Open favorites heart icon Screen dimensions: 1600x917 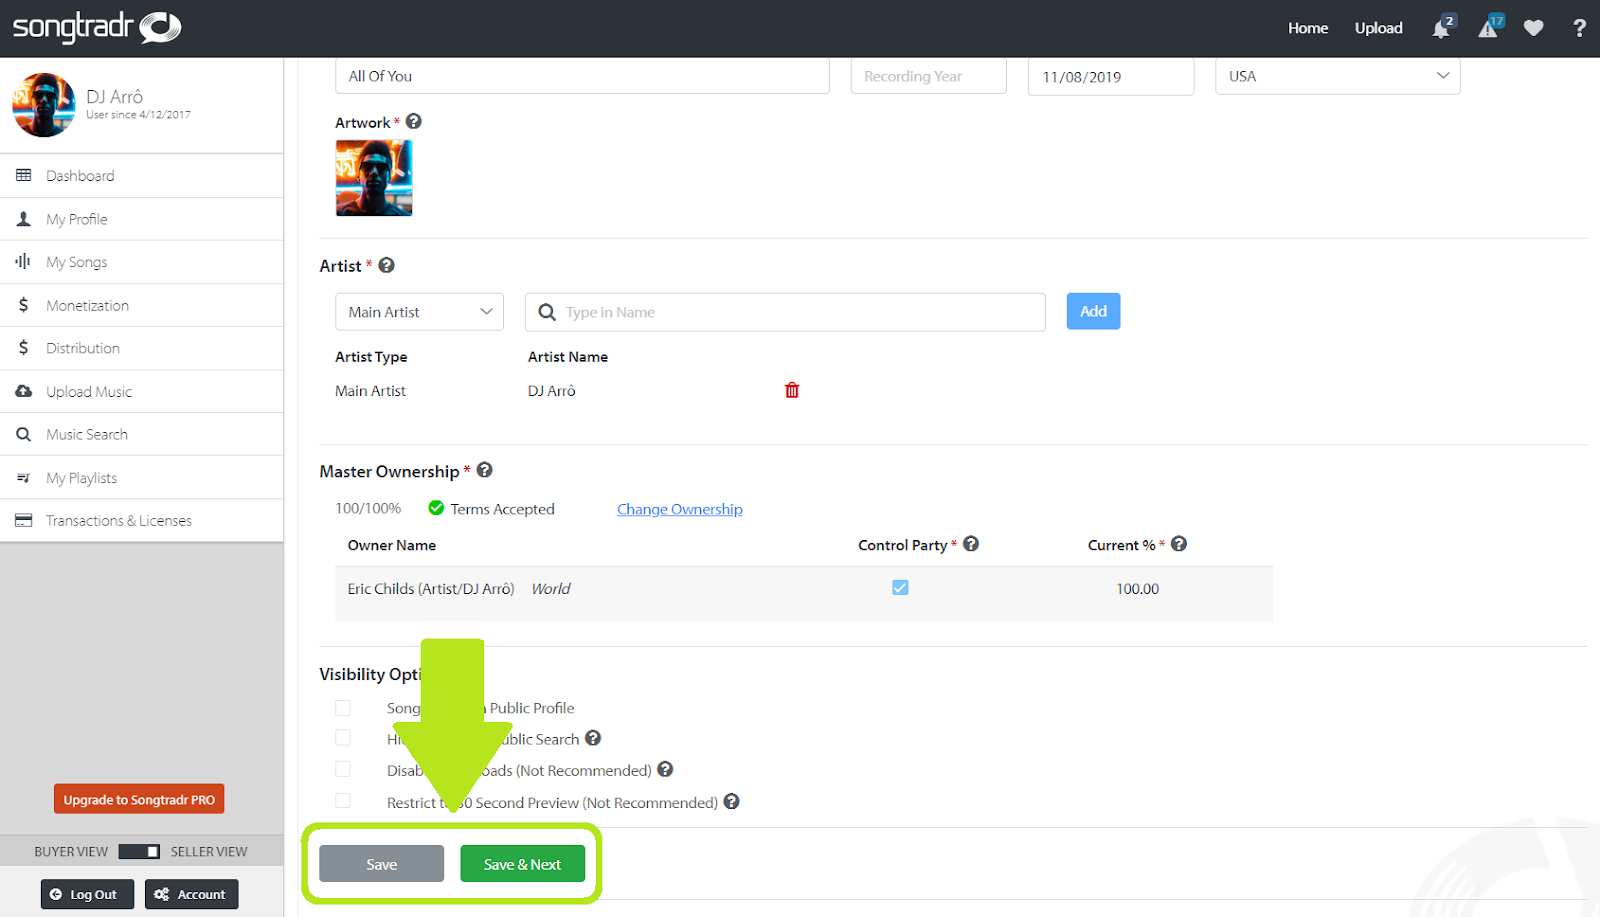click(1533, 28)
